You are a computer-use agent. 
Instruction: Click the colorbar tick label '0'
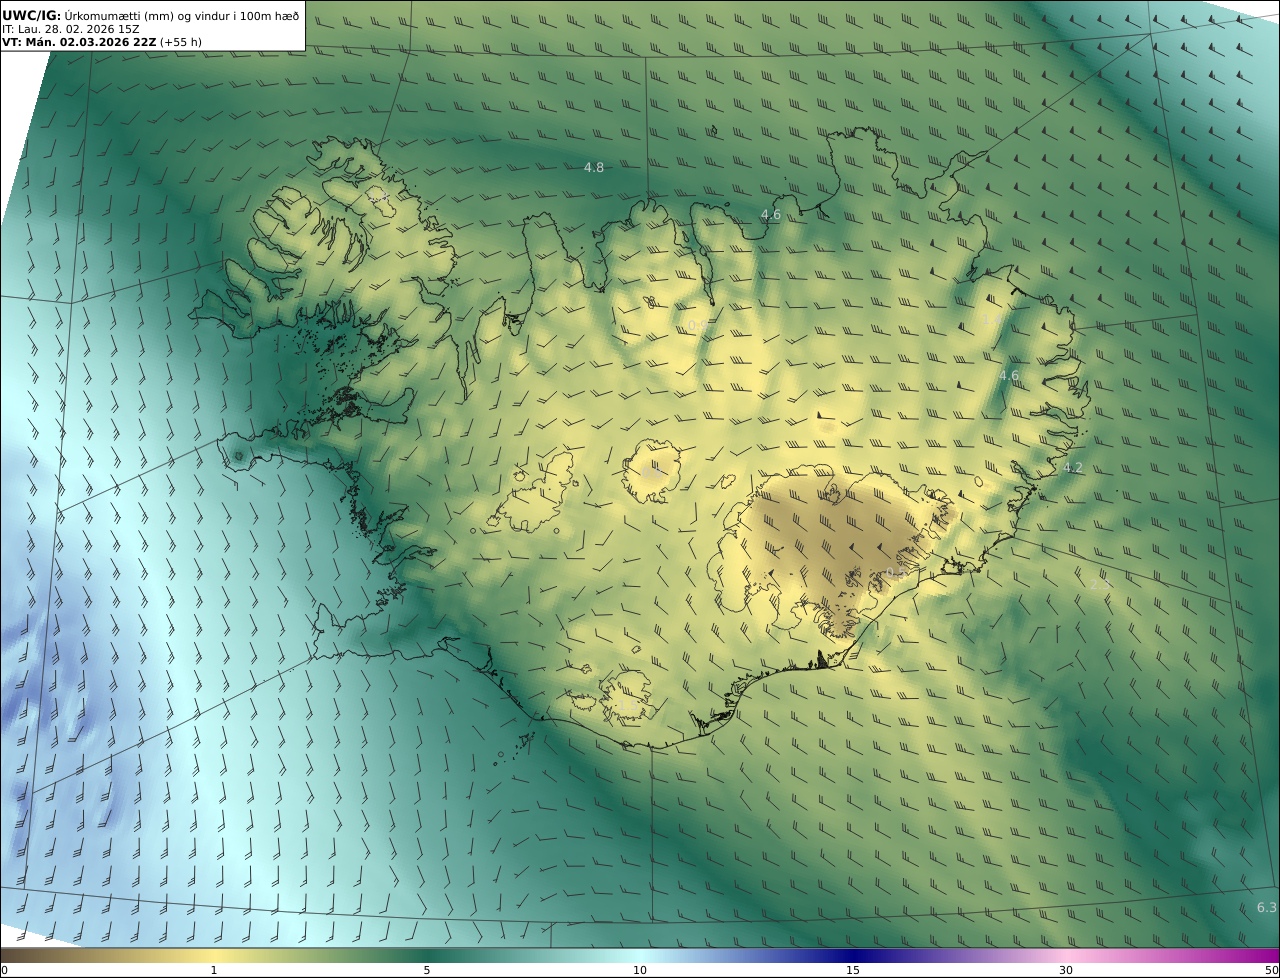coord(4,970)
